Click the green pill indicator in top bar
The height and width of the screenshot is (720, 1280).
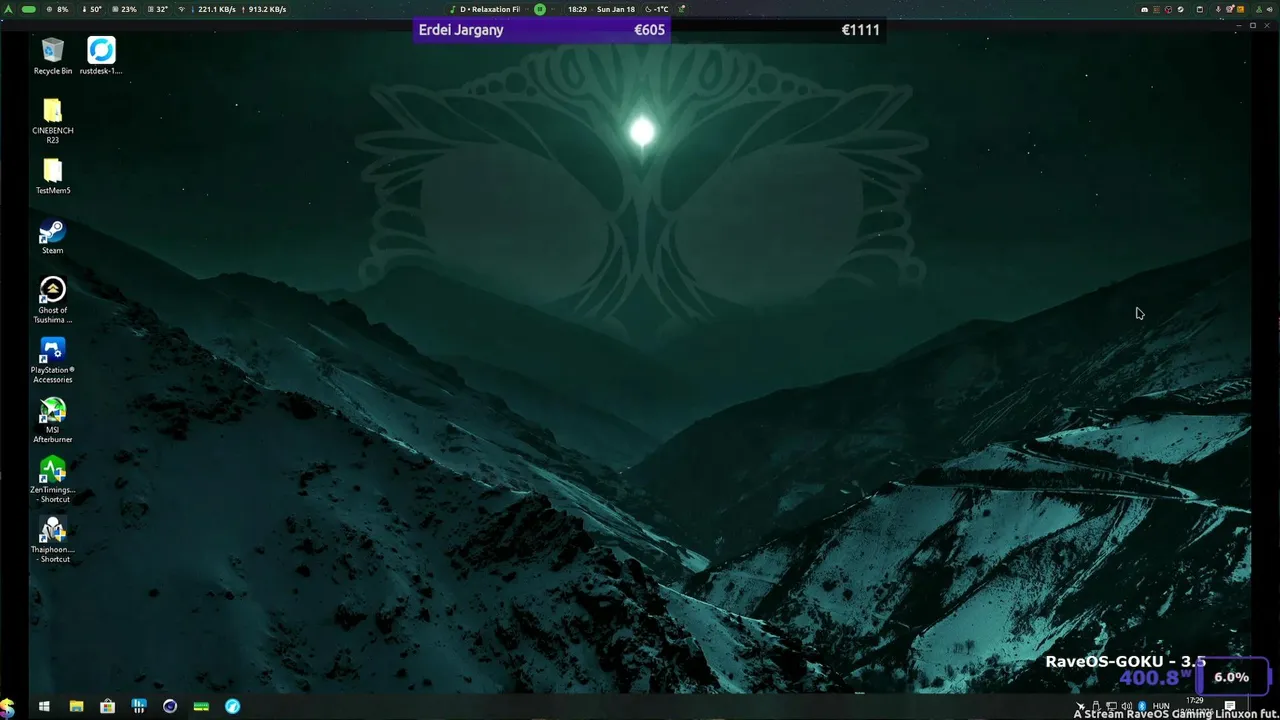pyautogui.click(x=29, y=9)
